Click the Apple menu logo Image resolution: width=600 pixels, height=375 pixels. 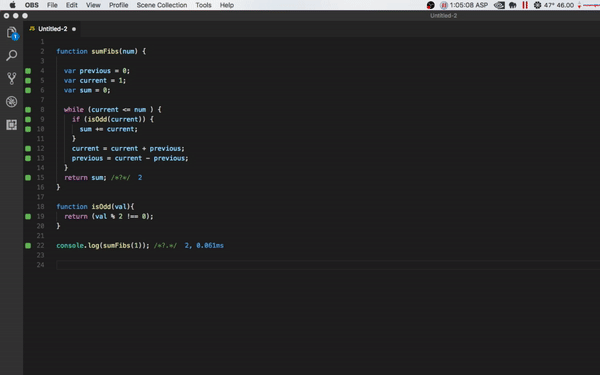click(x=12, y=5)
